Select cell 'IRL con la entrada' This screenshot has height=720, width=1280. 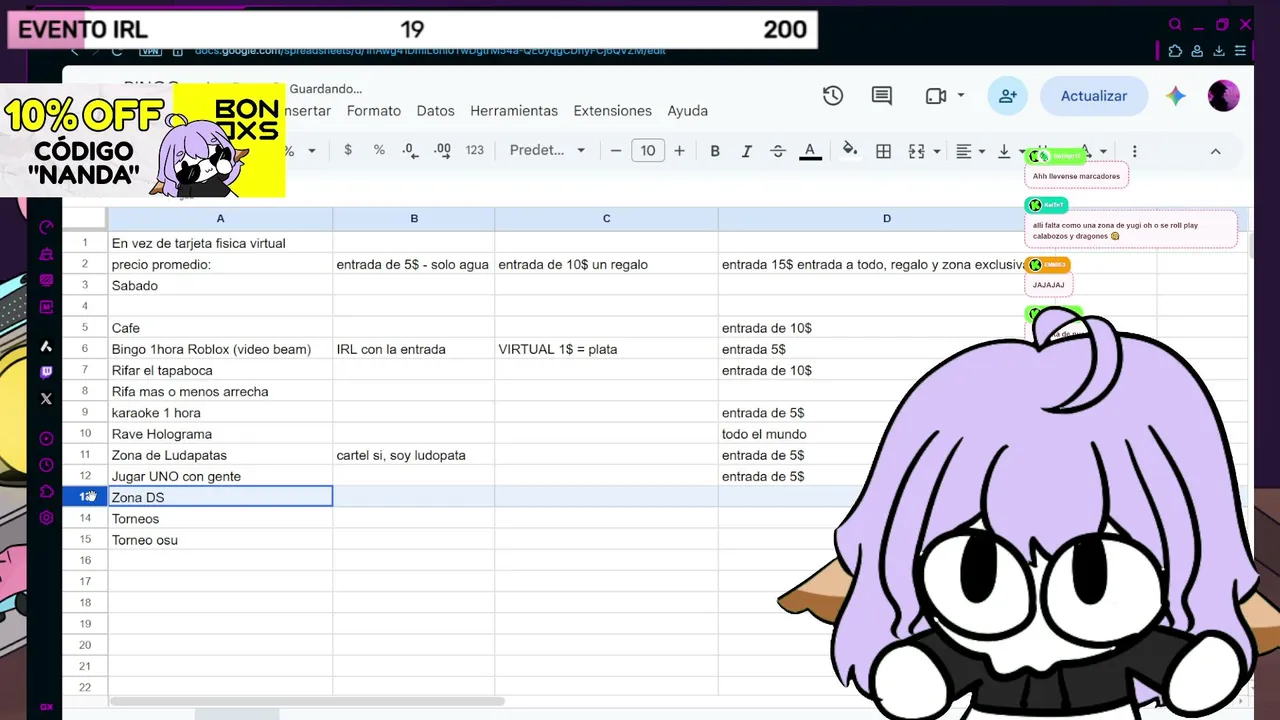414,349
